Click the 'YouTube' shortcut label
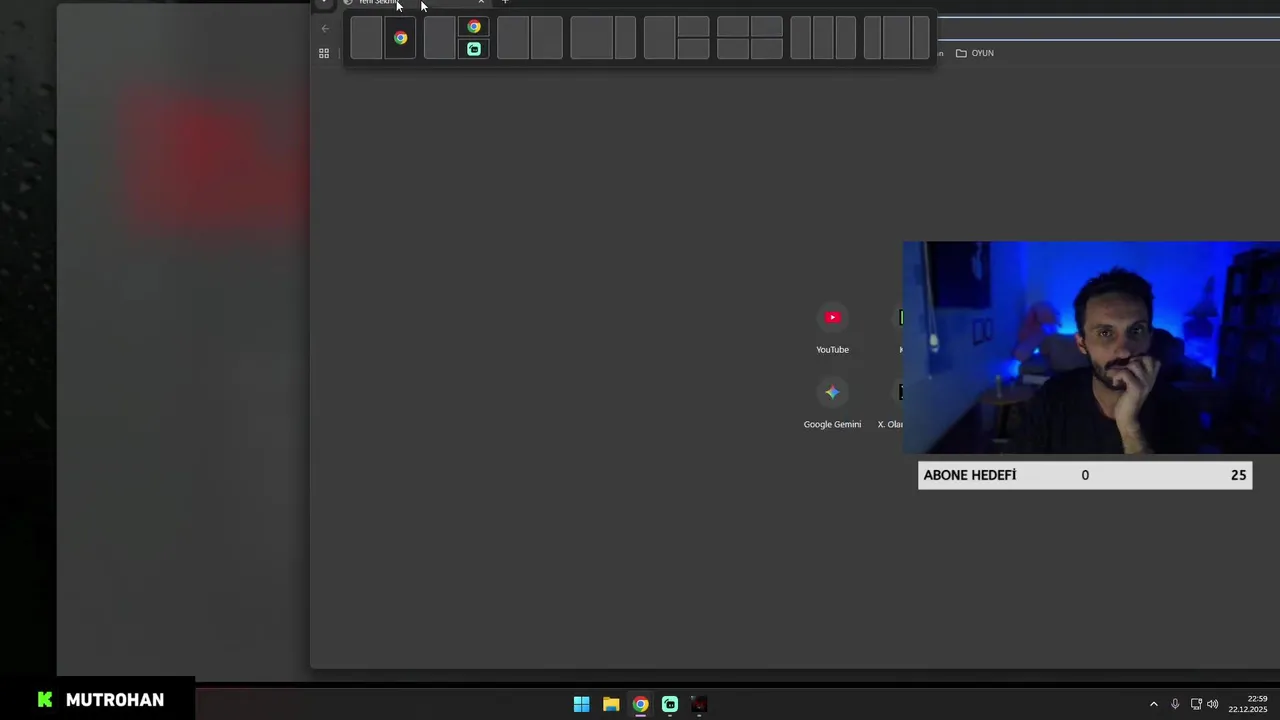 pos(832,349)
